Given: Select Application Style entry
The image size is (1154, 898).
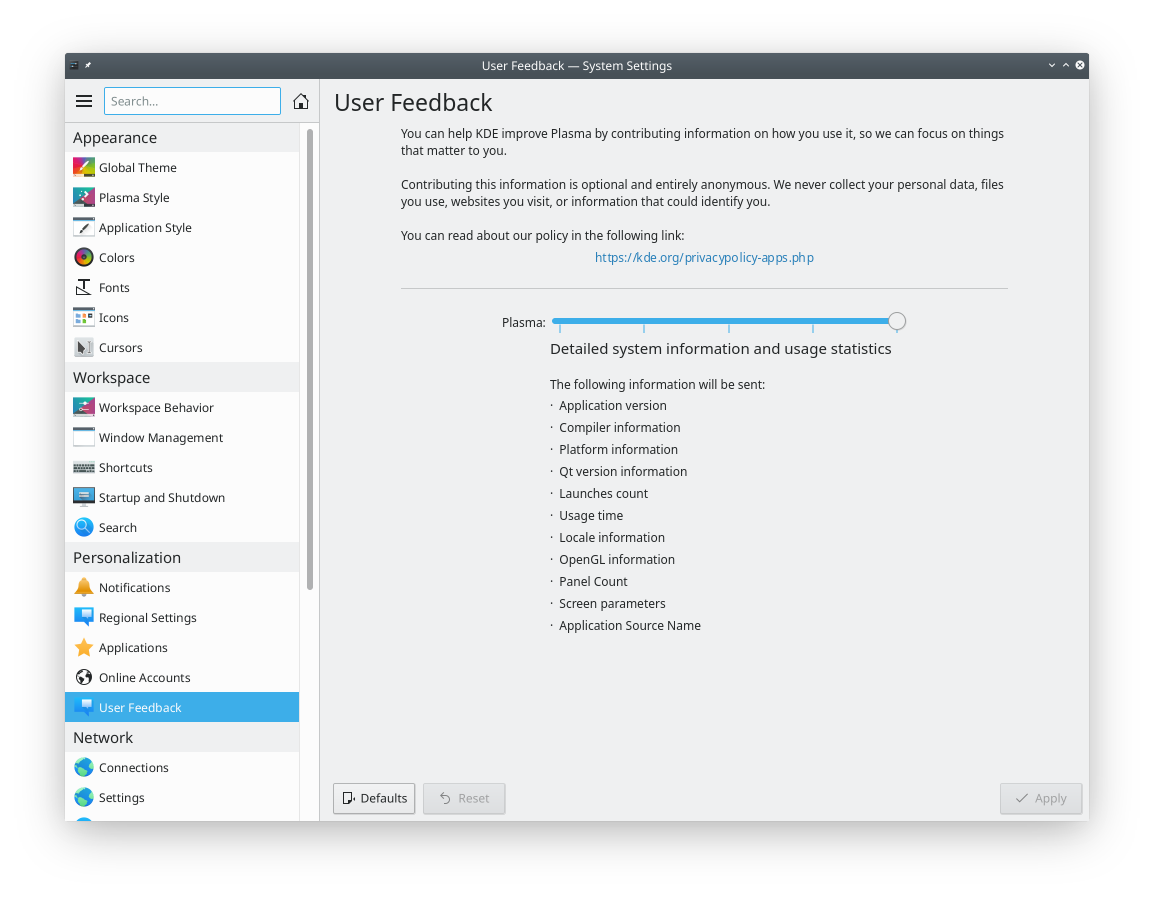Looking at the screenshot, I should pyautogui.click(x=182, y=227).
